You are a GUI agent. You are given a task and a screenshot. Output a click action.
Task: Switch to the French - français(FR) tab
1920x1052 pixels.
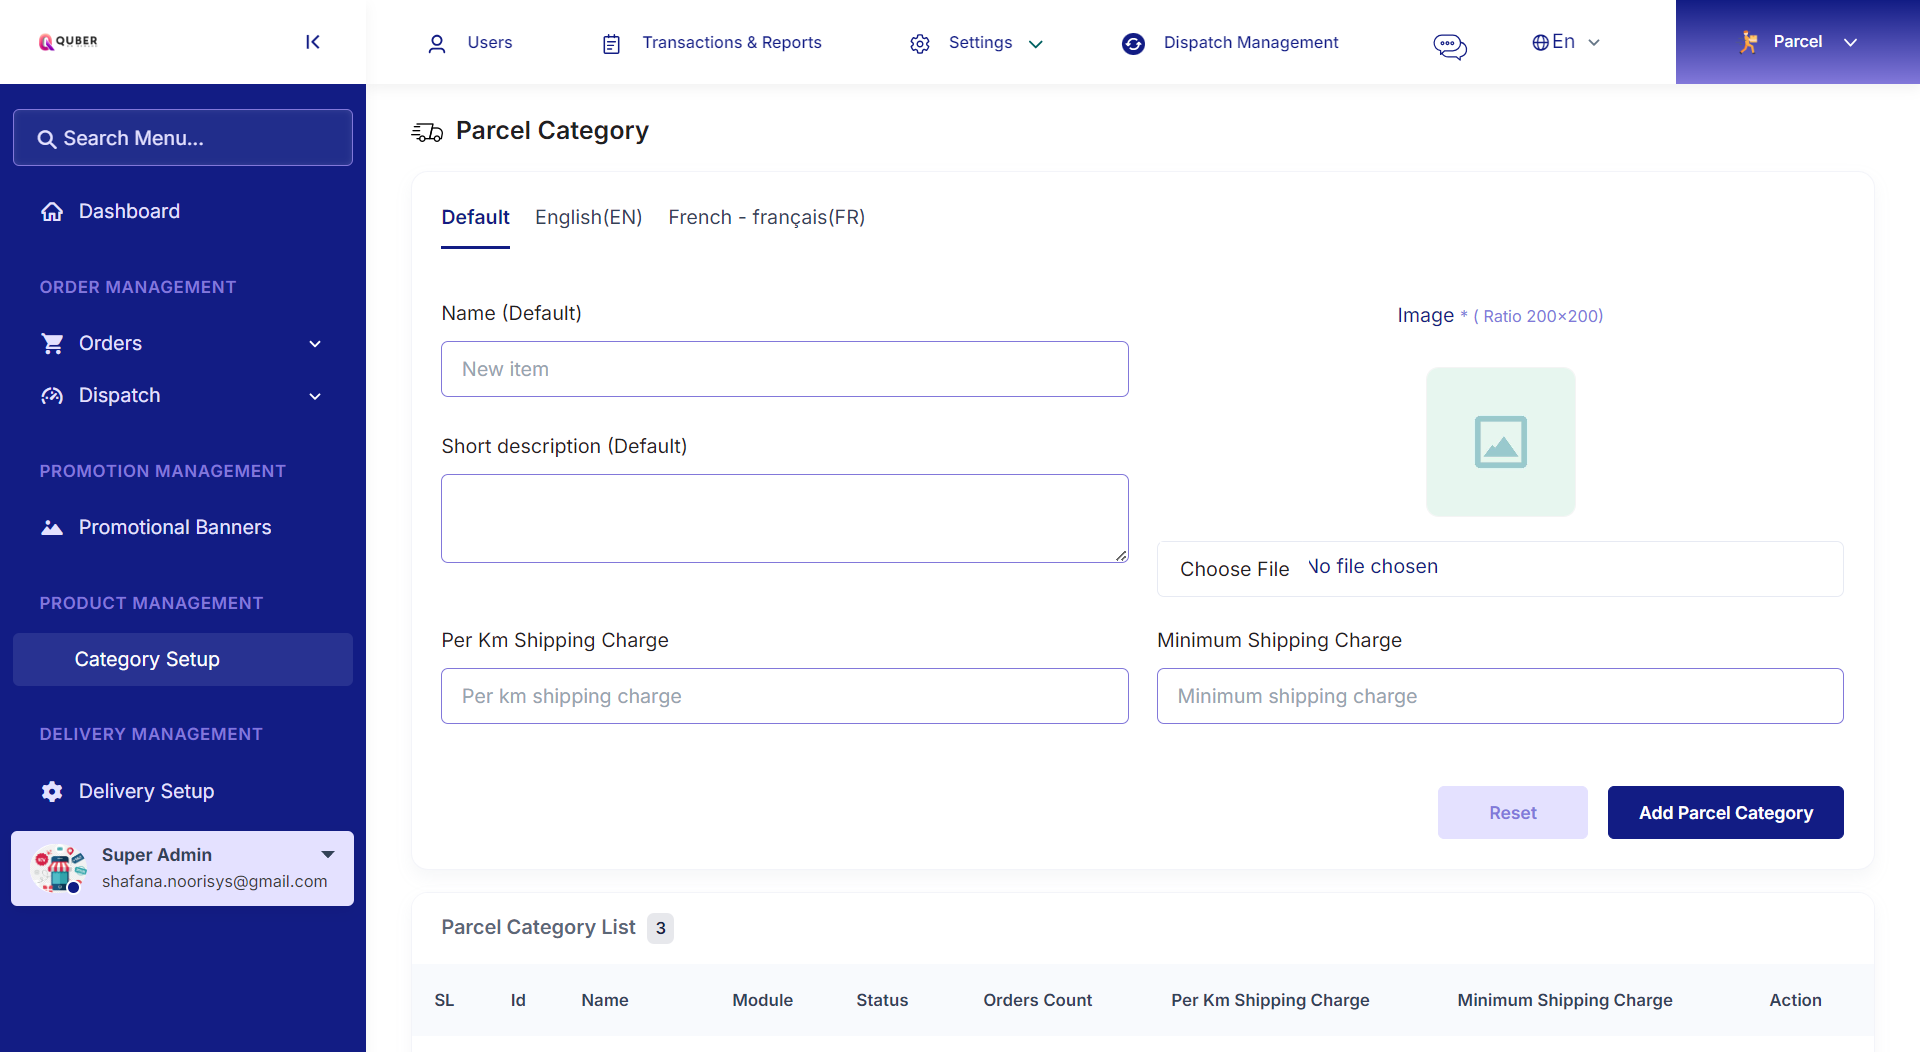[x=766, y=217]
